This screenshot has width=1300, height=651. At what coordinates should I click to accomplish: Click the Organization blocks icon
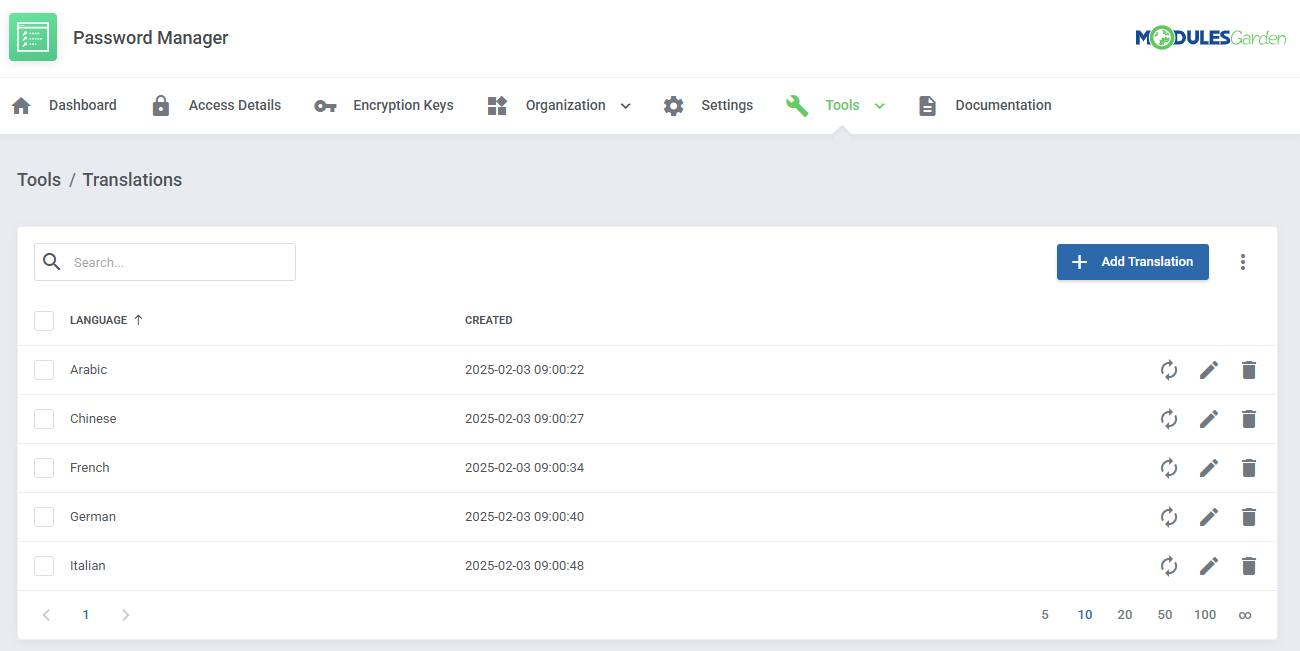pos(497,106)
